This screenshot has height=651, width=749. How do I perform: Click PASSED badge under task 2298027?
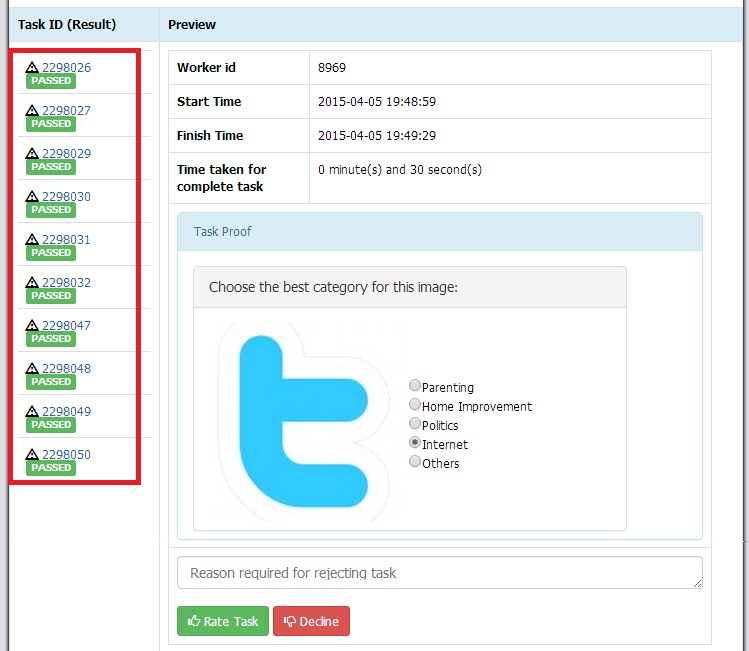[x=51, y=124]
